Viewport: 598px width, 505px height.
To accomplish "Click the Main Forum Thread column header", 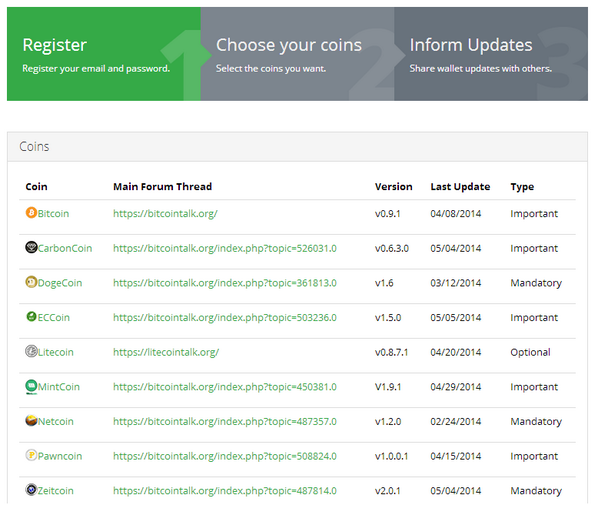I will pyautogui.click(x=162, y=187).
